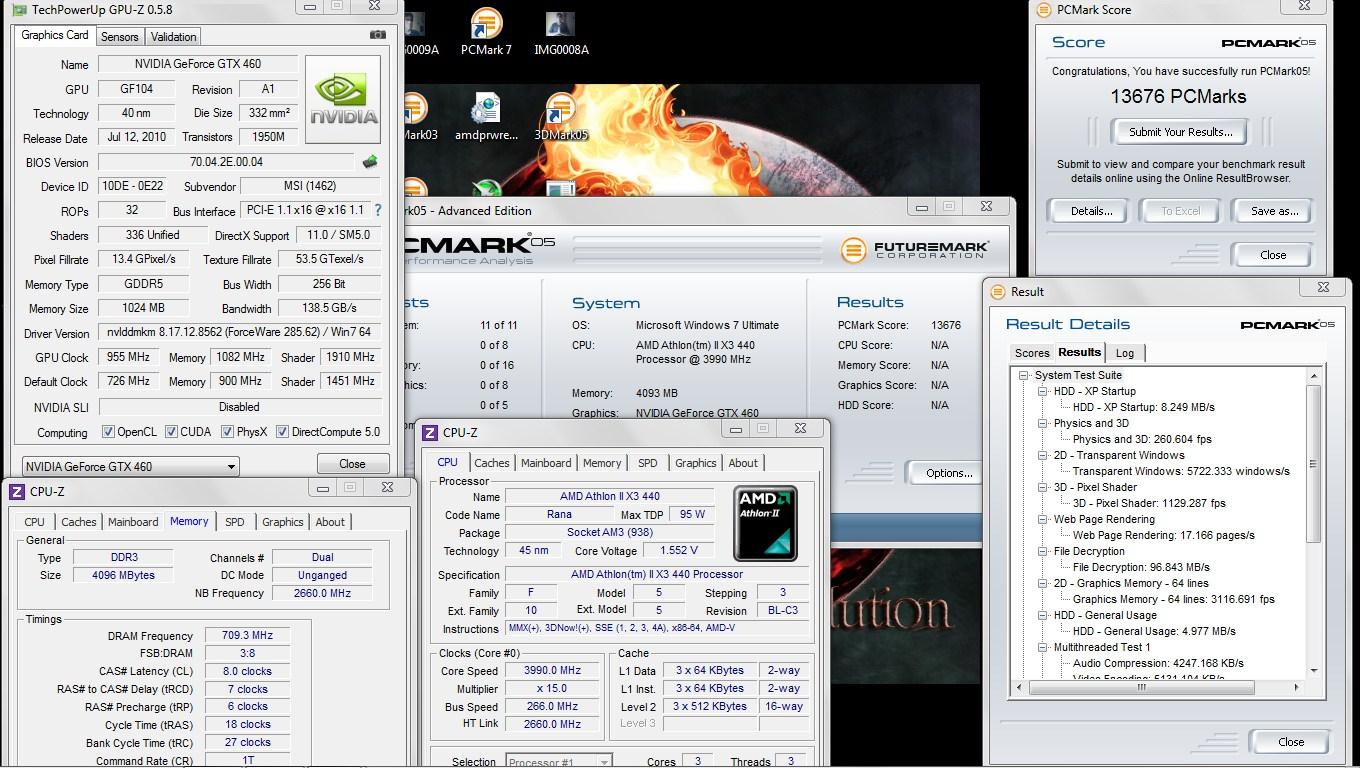Screen dimensions: 1360x768
Task: Click the Core Speed 3990.0 MHz value
Action: point(553,671)
